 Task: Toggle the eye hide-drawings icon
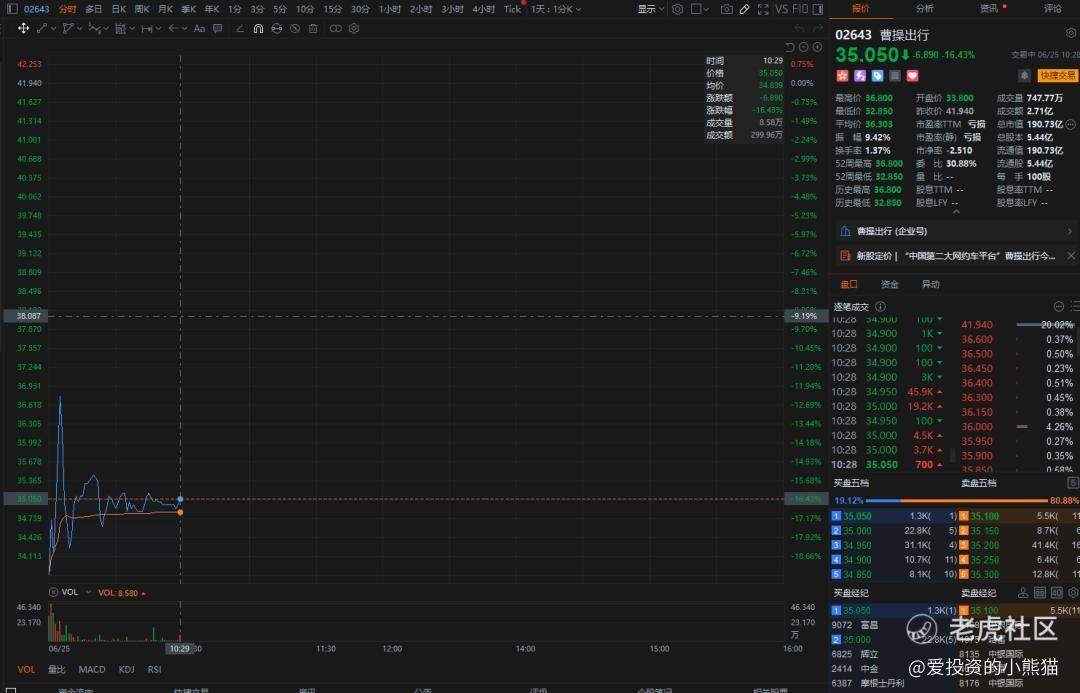[276, 28]
